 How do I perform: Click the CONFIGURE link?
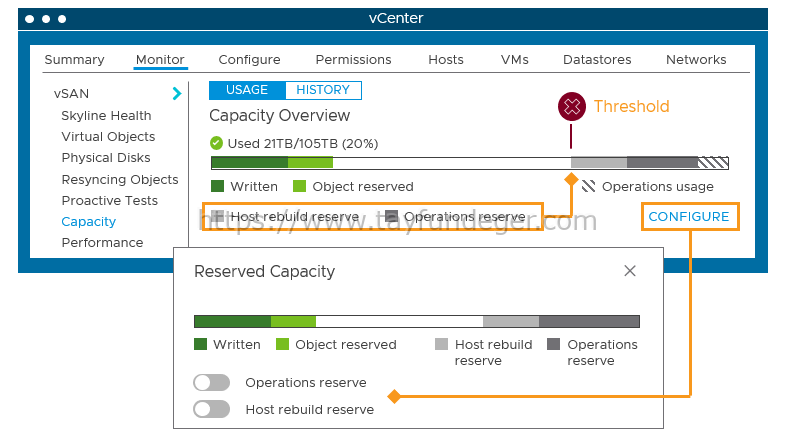tap(689, 216)
